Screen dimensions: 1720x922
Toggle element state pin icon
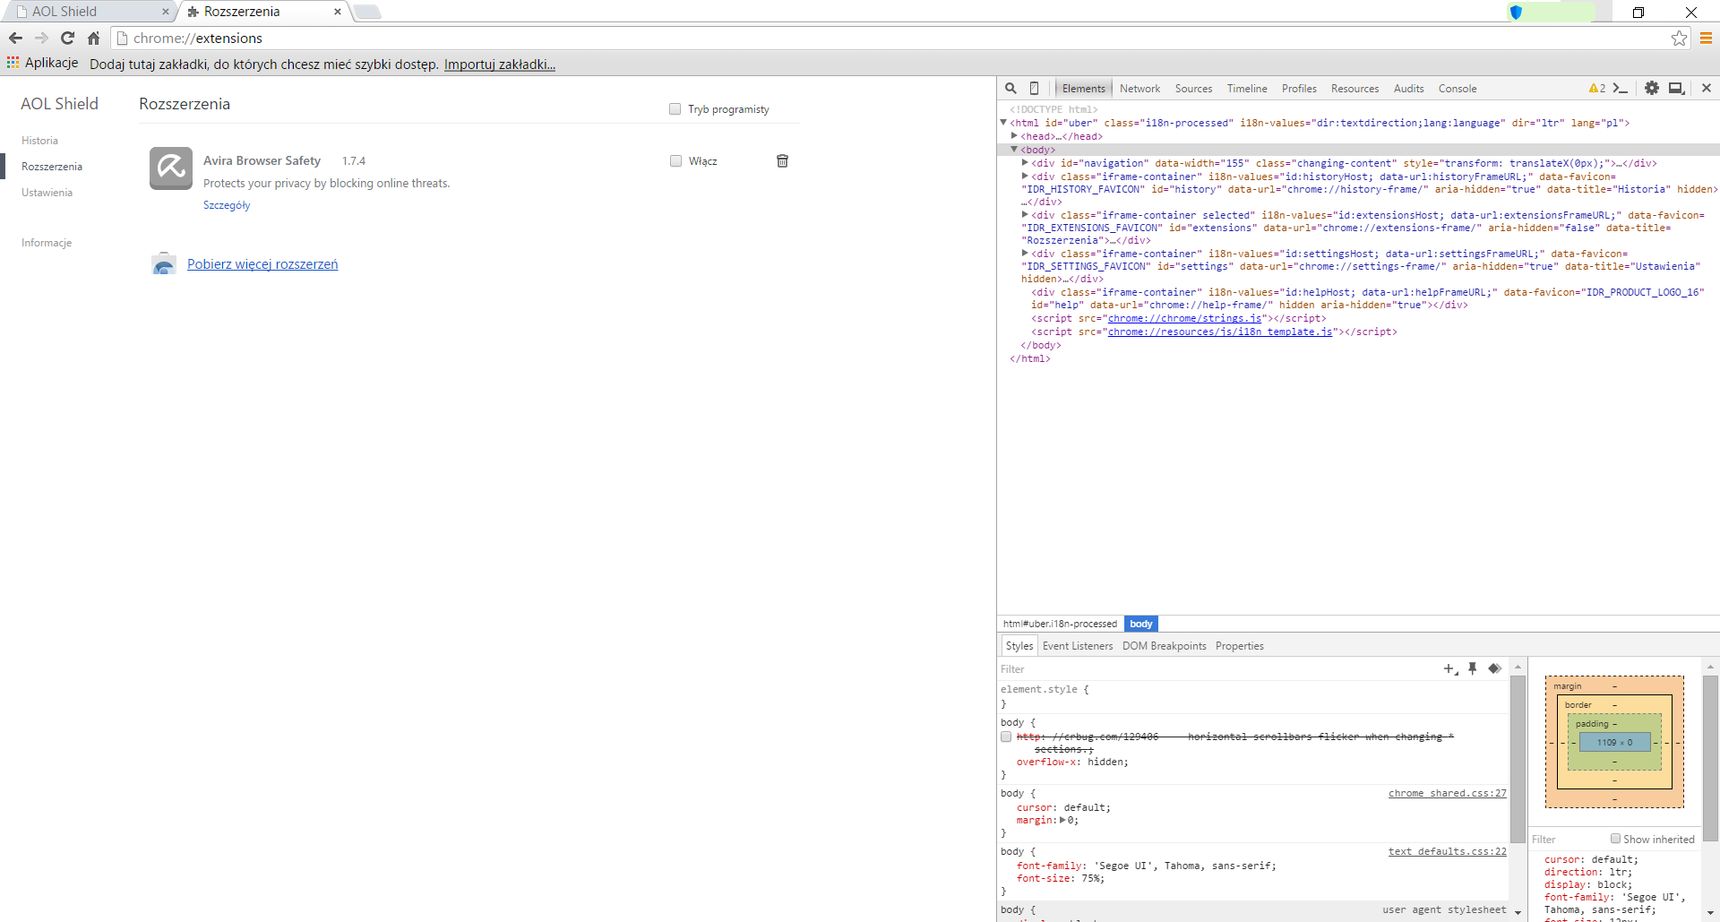(x=1472, y=669)
